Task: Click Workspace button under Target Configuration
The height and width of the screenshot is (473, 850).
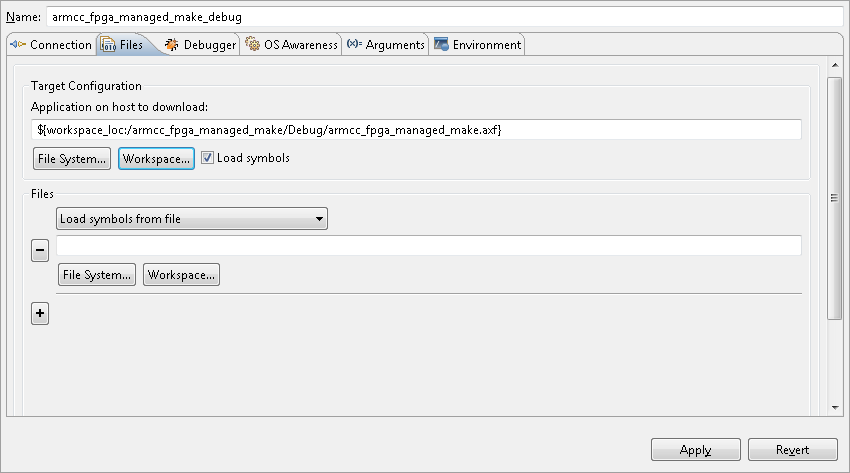Action: [156, 159]
